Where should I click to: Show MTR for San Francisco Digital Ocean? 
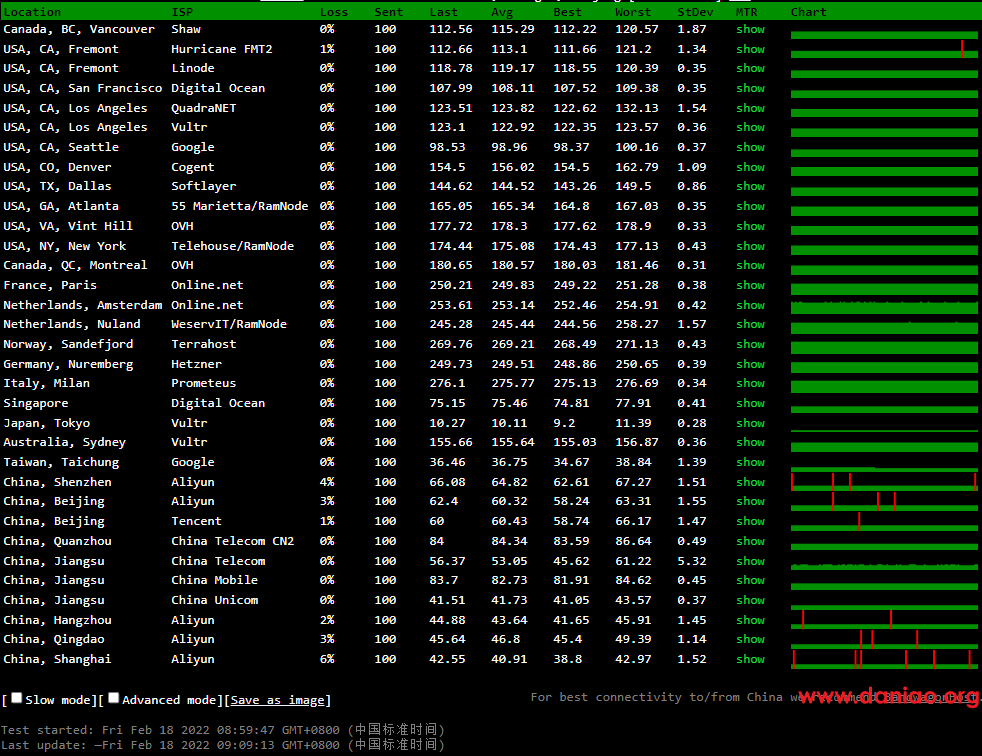click(x=750, y=88)
